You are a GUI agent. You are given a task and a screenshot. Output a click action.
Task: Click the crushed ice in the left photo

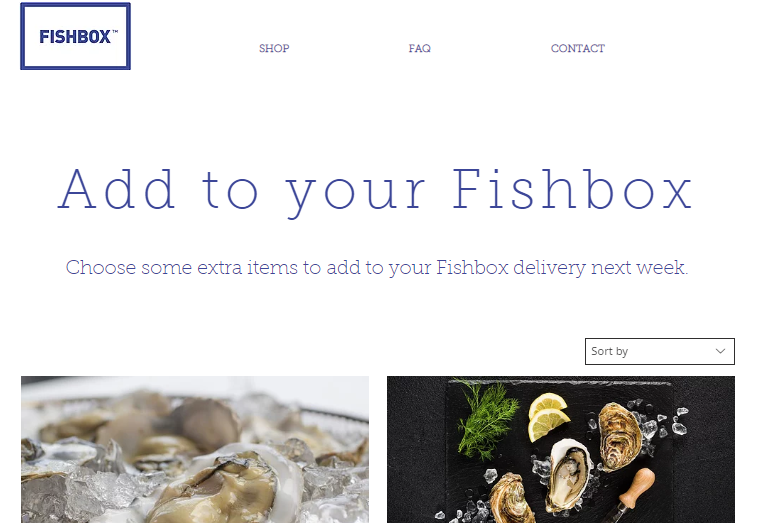pyautogui.click(x=77, y=495)
